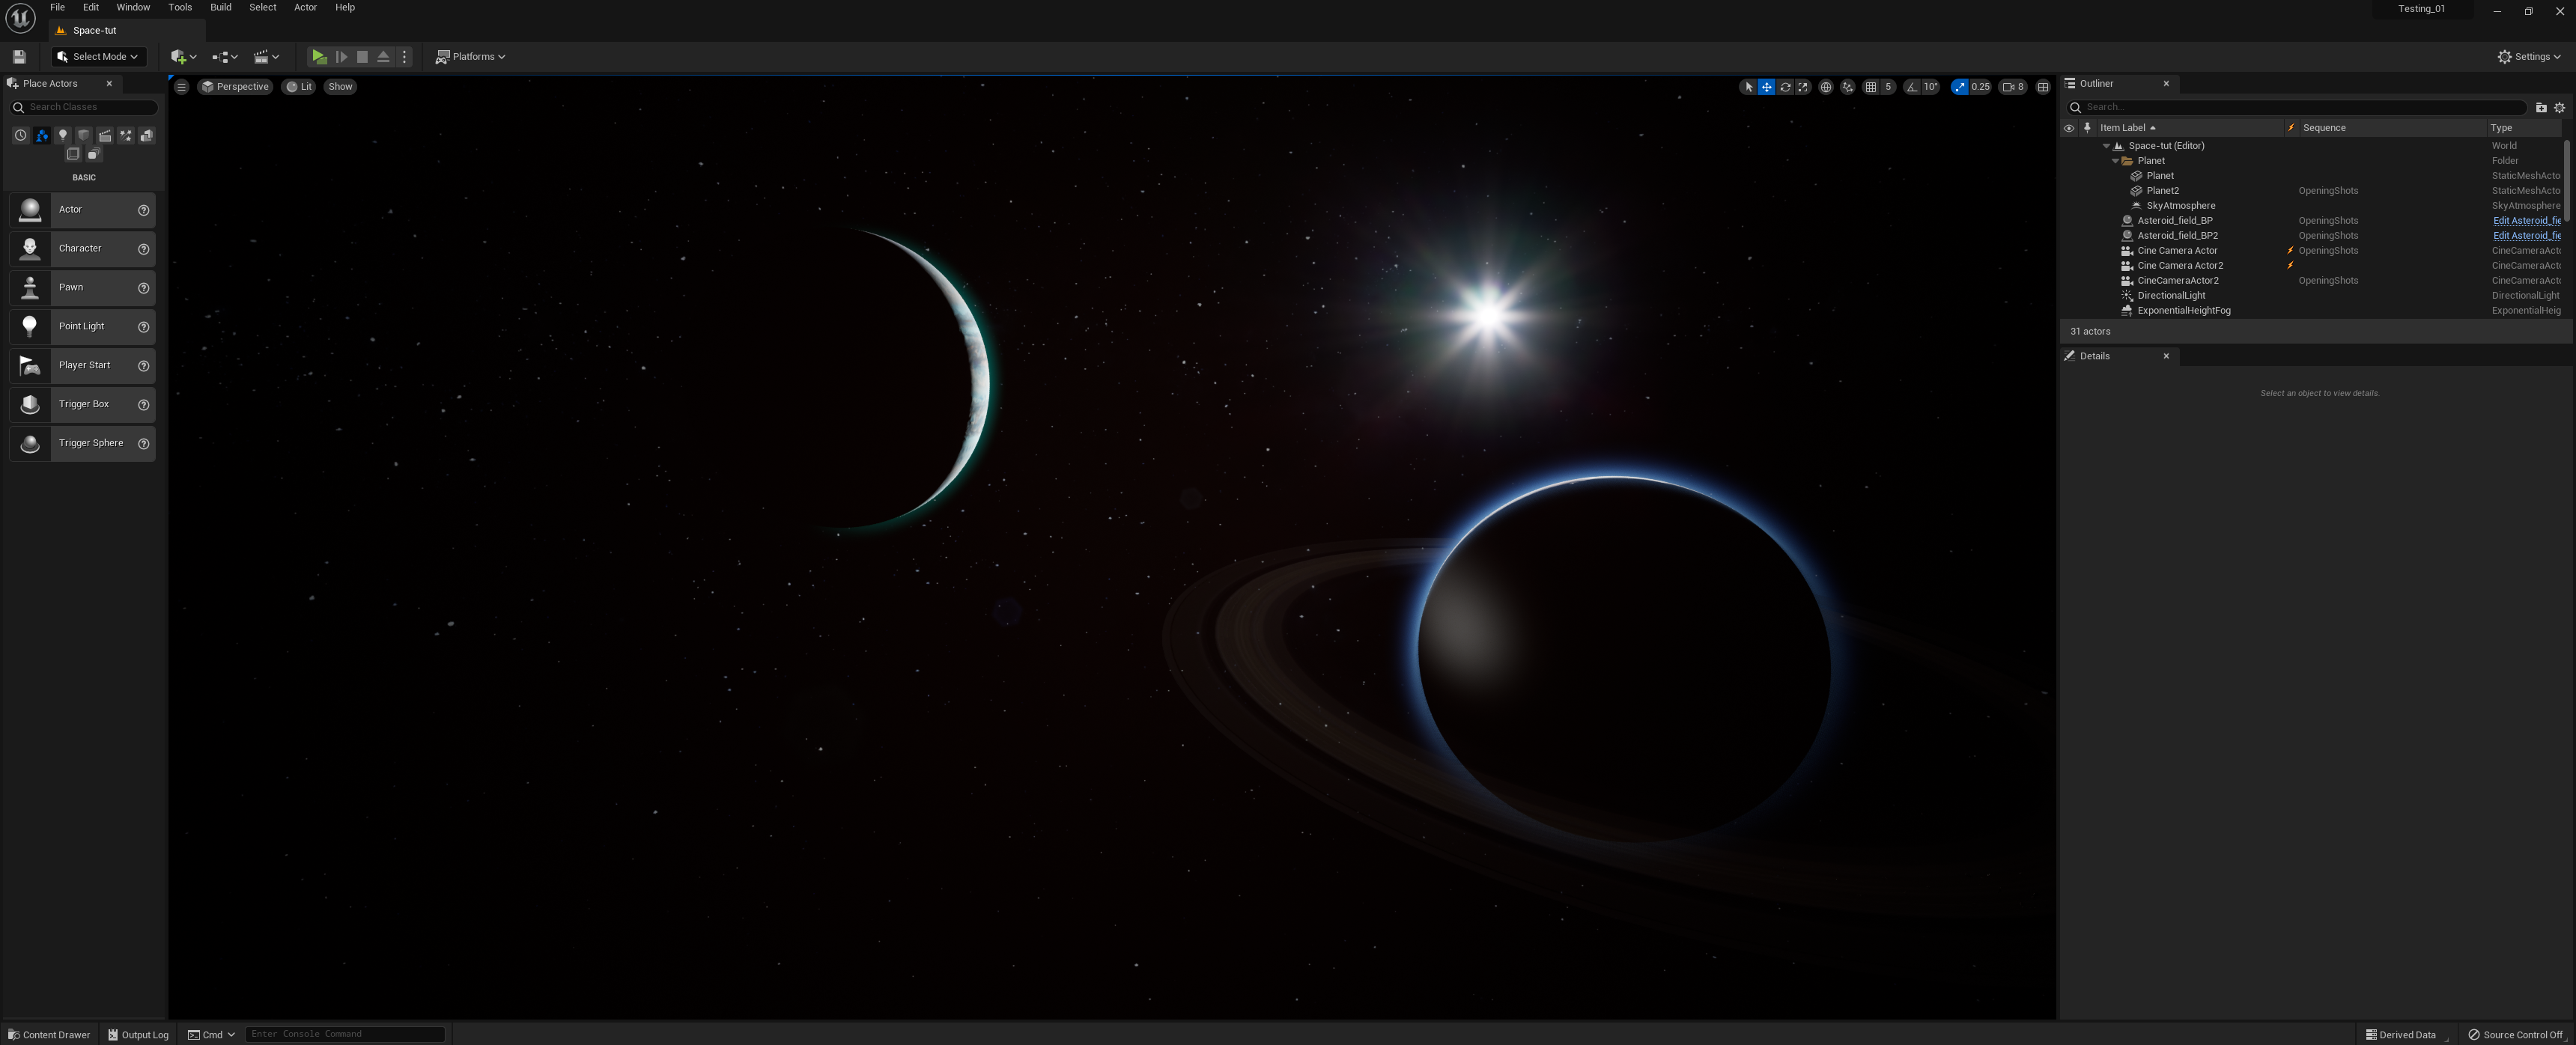Click the Edit Asteroid_field link for Asteroid_field_BP
The image size is (2576, 1045).
tap(2526, 221)
